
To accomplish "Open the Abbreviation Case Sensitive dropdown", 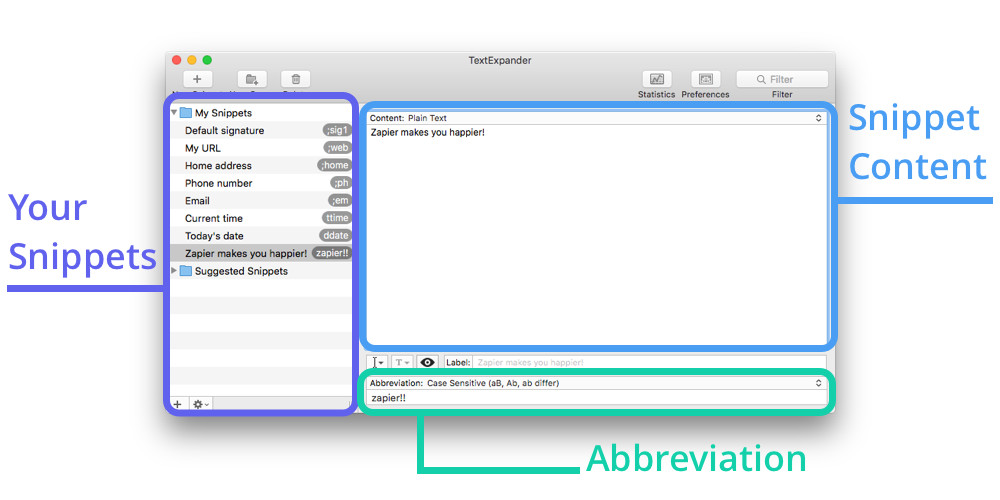I will point(597,383).
